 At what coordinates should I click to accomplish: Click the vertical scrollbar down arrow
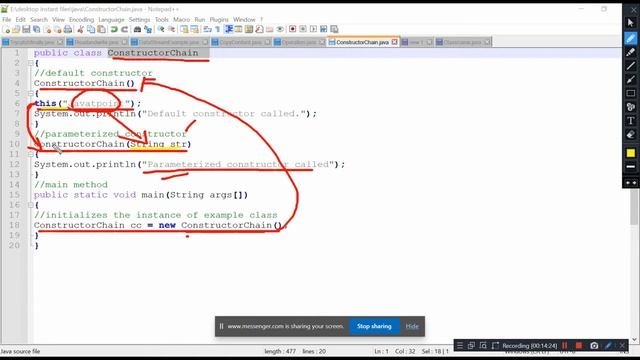click(x=634, y=339)
